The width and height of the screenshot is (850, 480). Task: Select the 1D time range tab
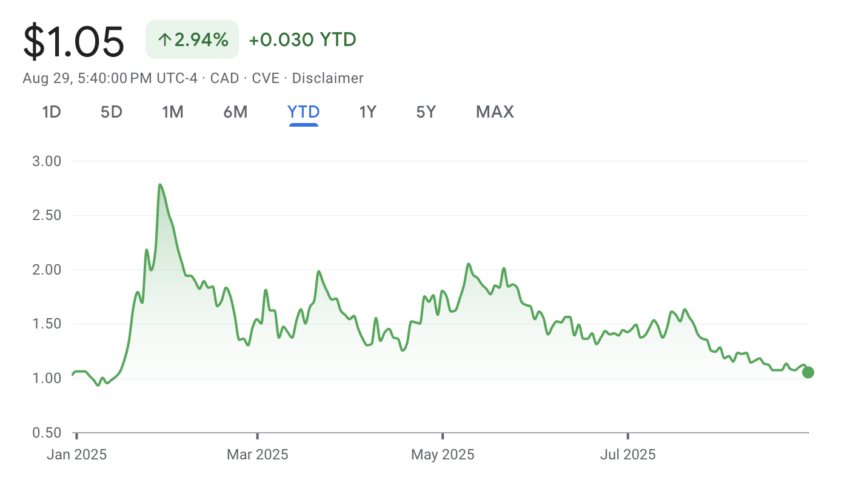tap(51, 112)
